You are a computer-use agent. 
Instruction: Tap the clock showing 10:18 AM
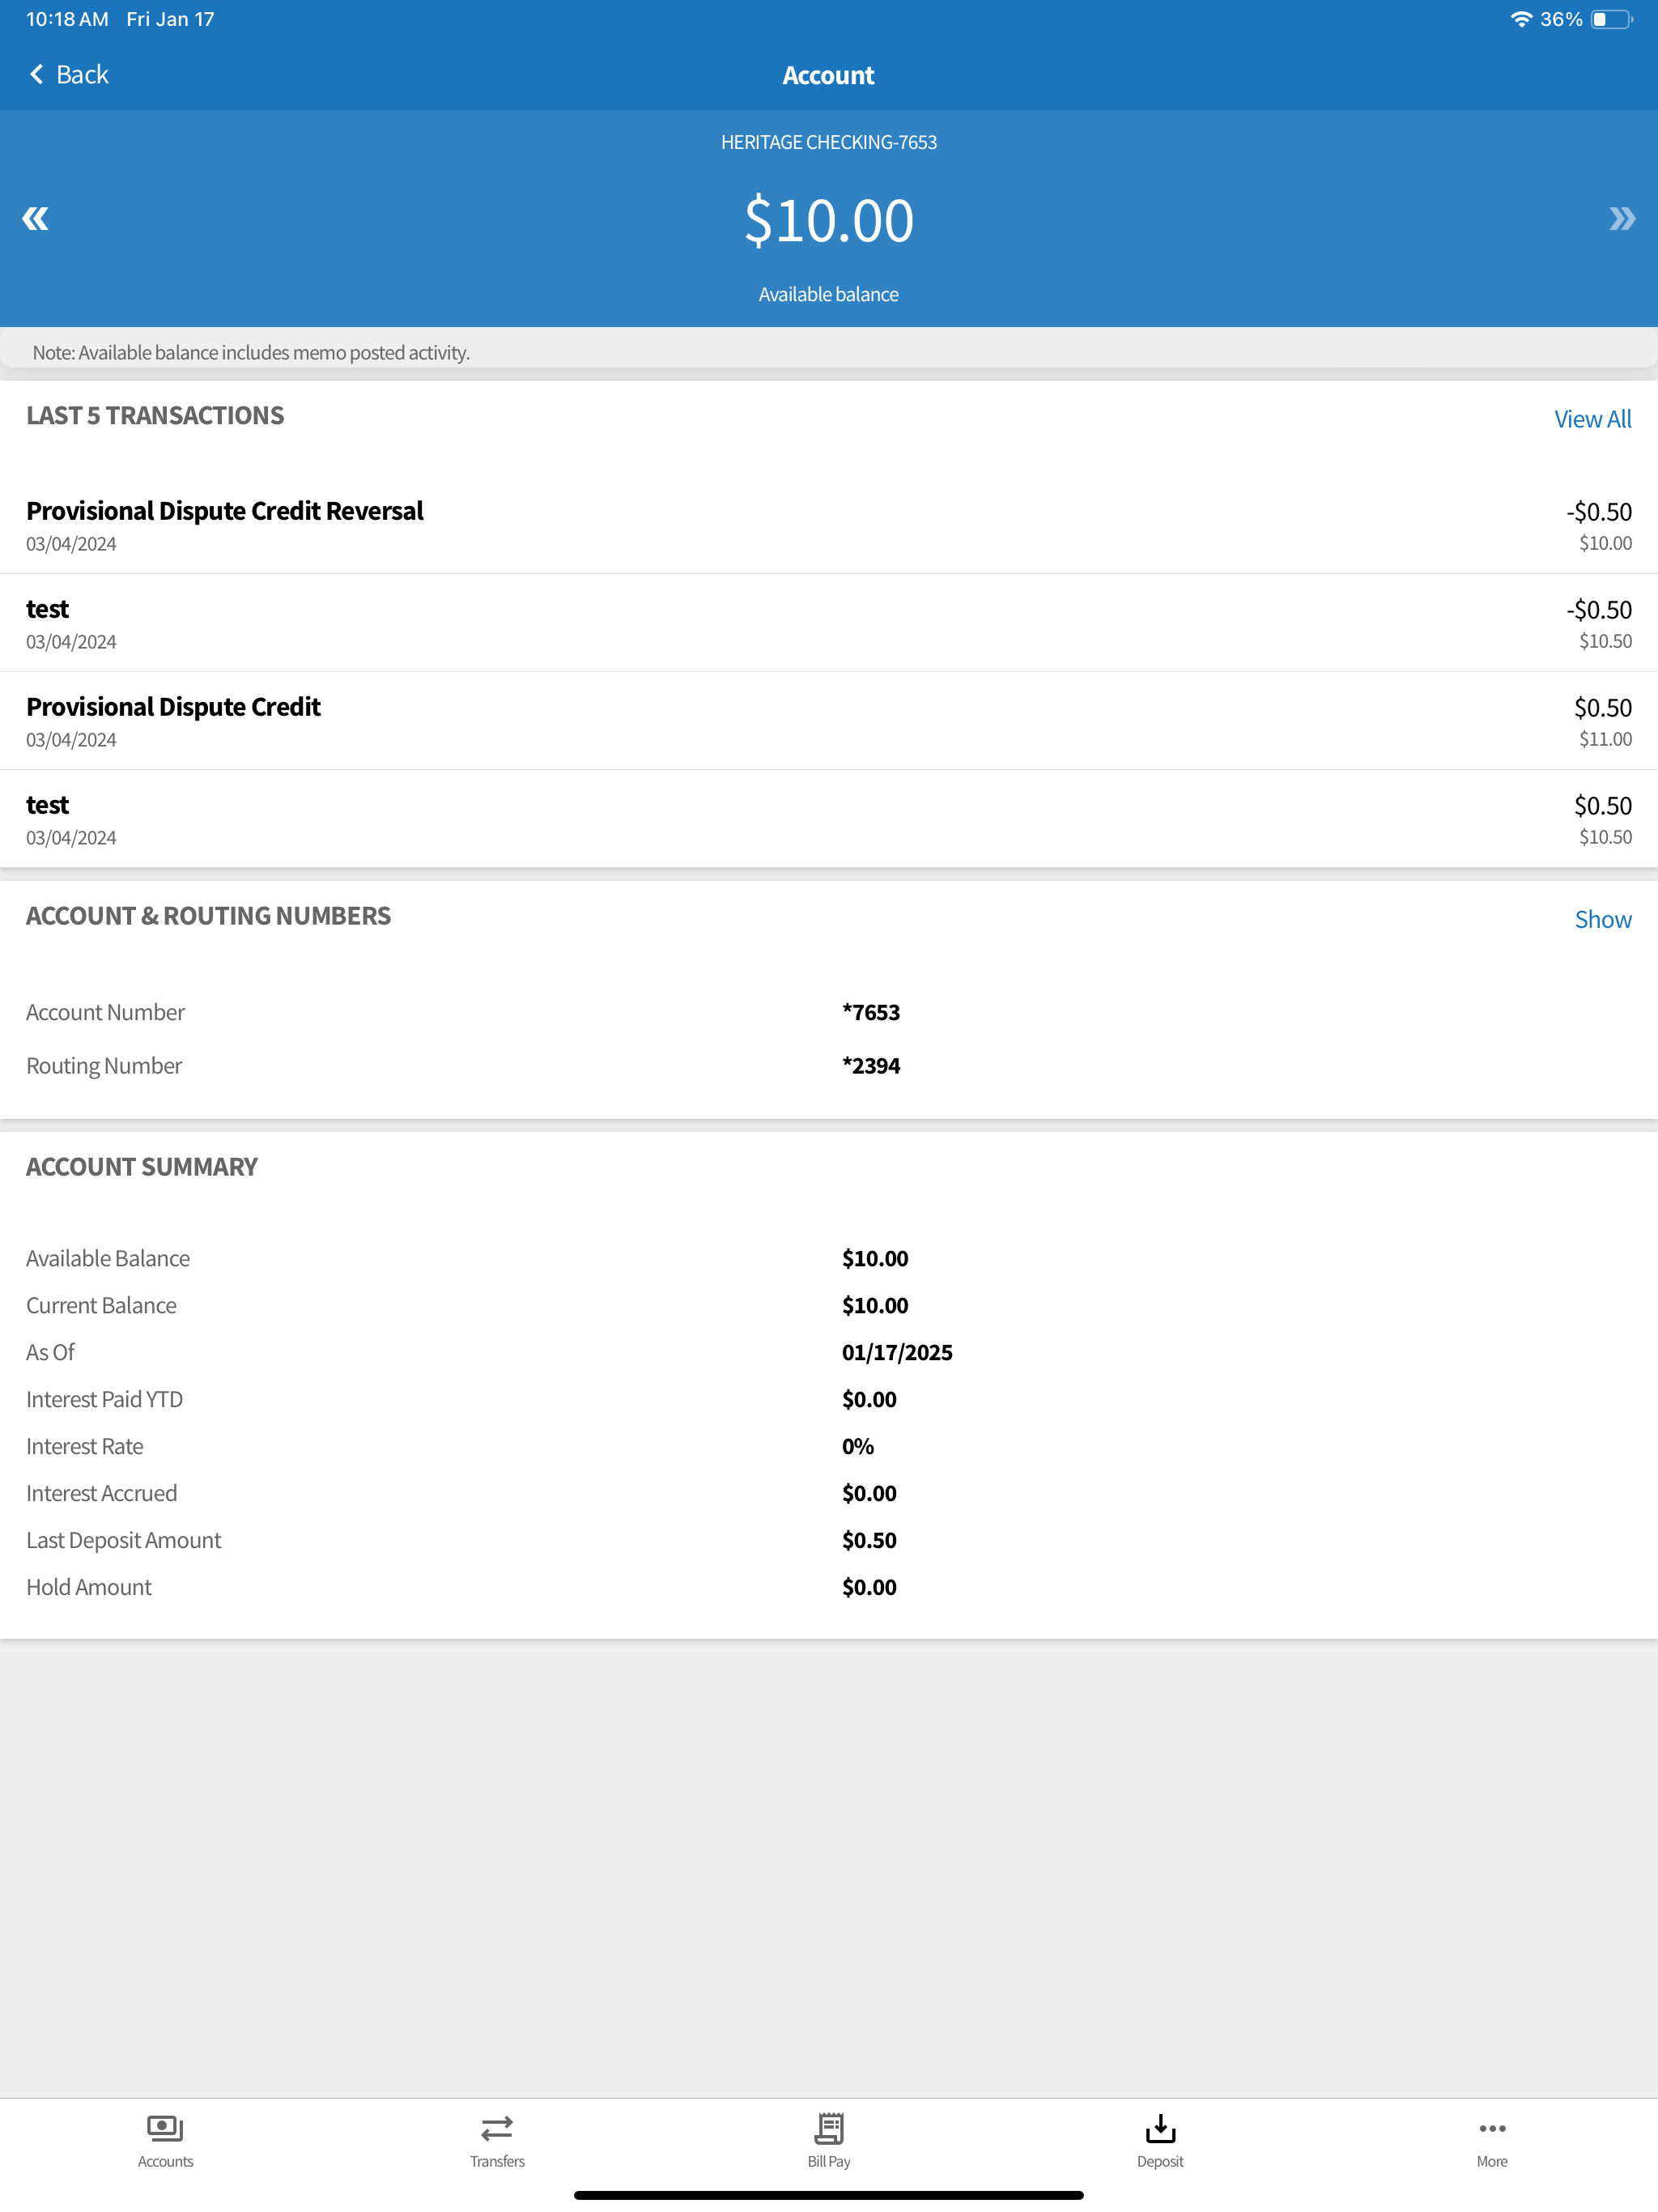(67, 19)
